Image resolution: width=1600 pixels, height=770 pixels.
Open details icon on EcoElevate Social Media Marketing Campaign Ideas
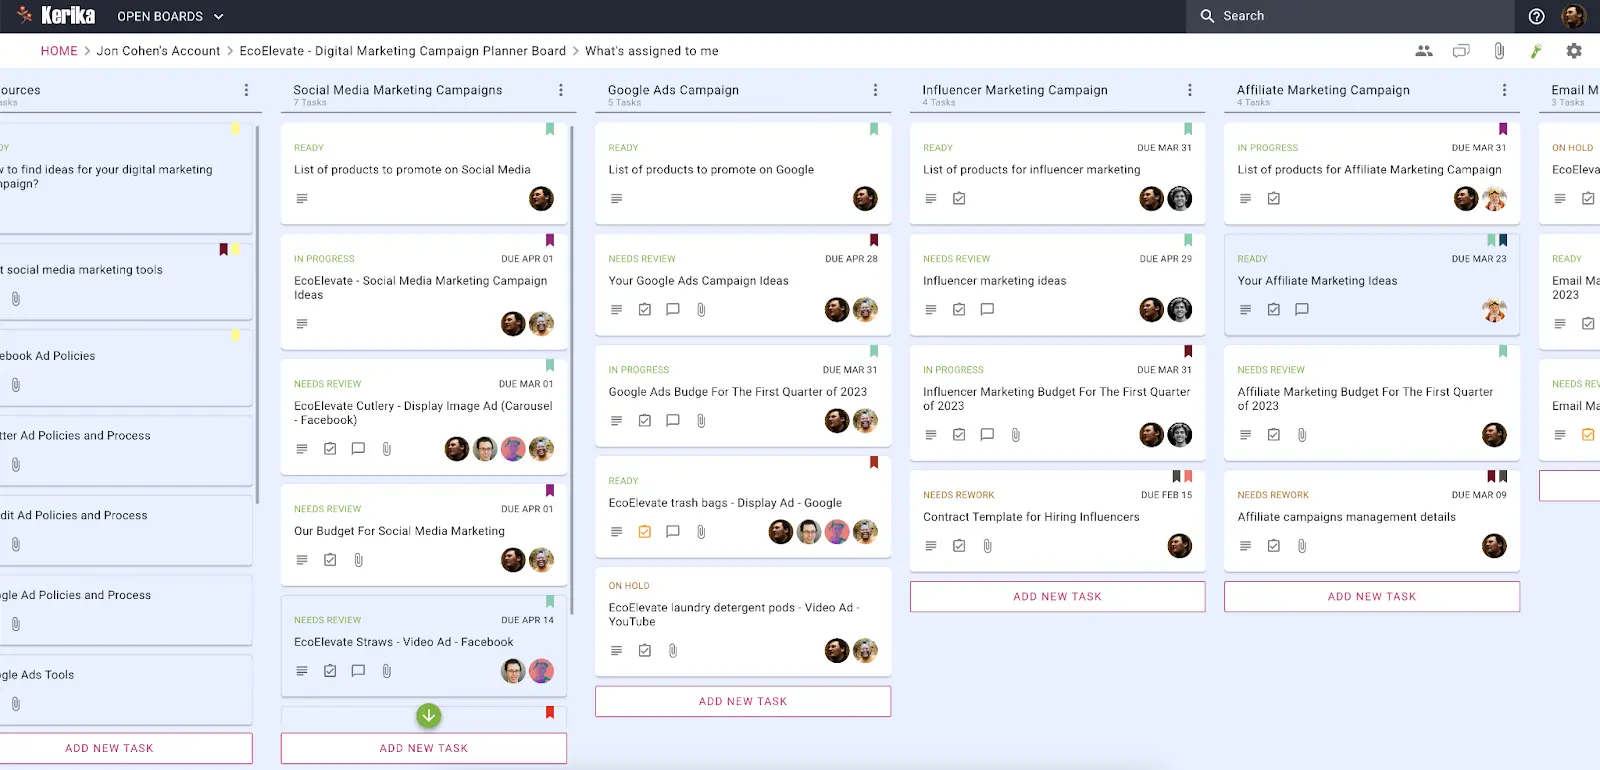coord(302,324)
